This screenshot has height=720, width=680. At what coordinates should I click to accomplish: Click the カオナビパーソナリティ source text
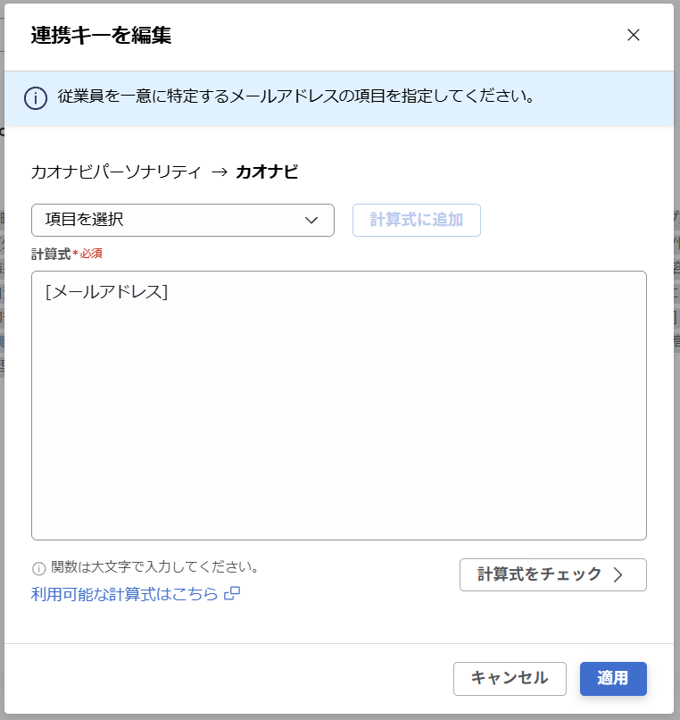click(116, 172)
